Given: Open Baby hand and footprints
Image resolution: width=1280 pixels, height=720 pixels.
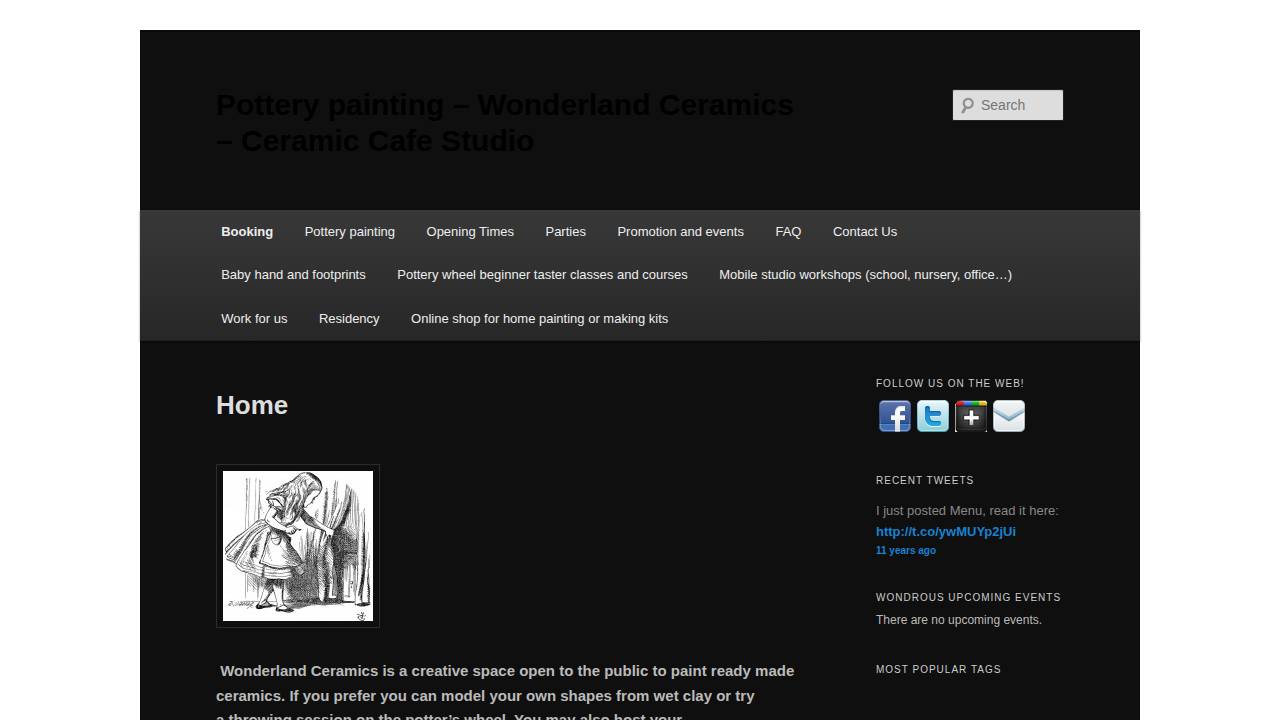Looking at the screenshot, I should 293,275.
